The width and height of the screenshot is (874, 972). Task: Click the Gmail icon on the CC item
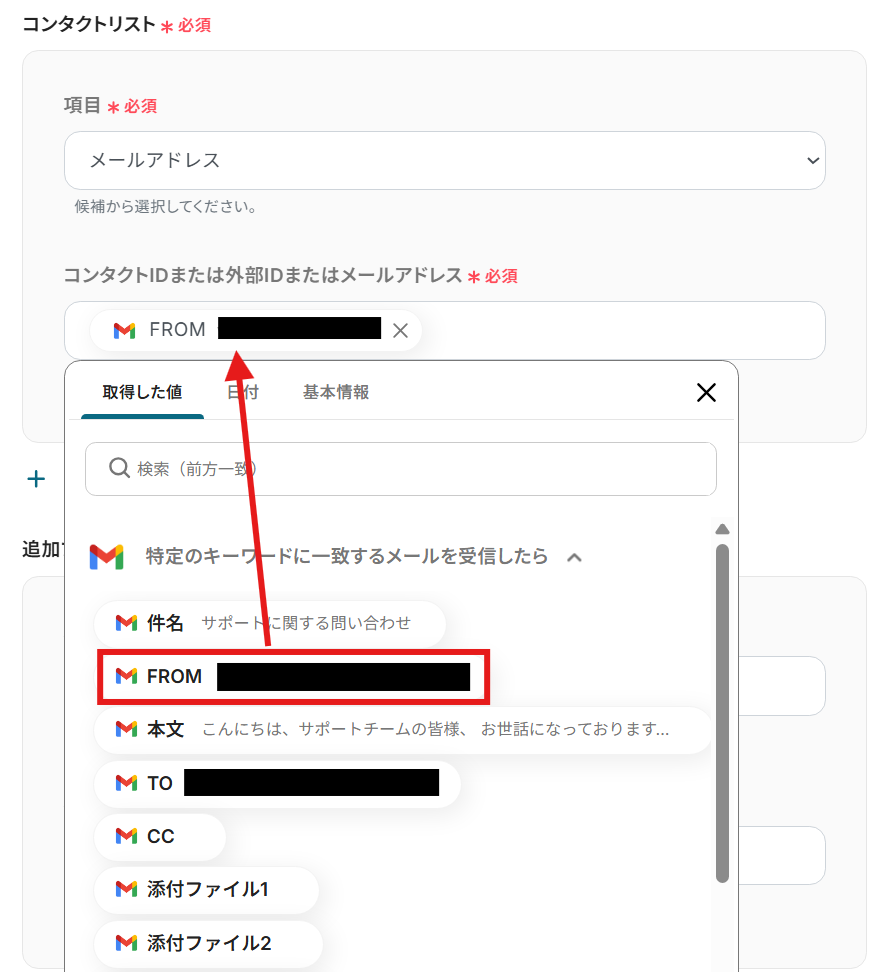126,836
